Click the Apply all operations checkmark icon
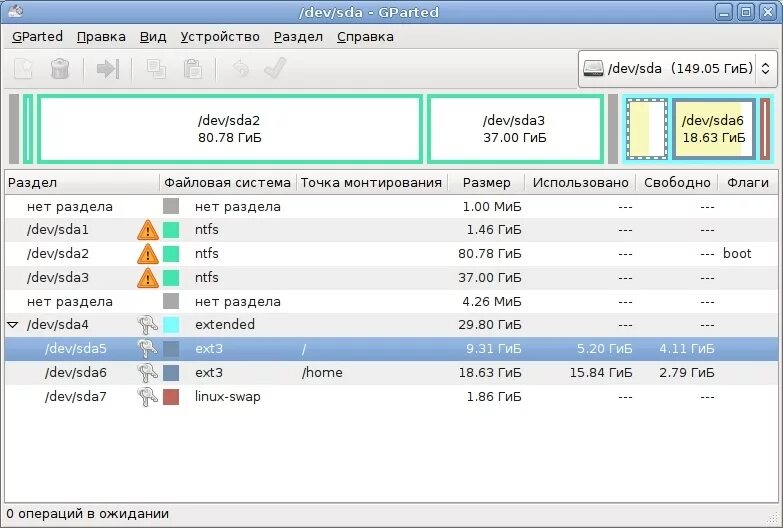Viewport: 783px width, 528px height. pos(275,68)
